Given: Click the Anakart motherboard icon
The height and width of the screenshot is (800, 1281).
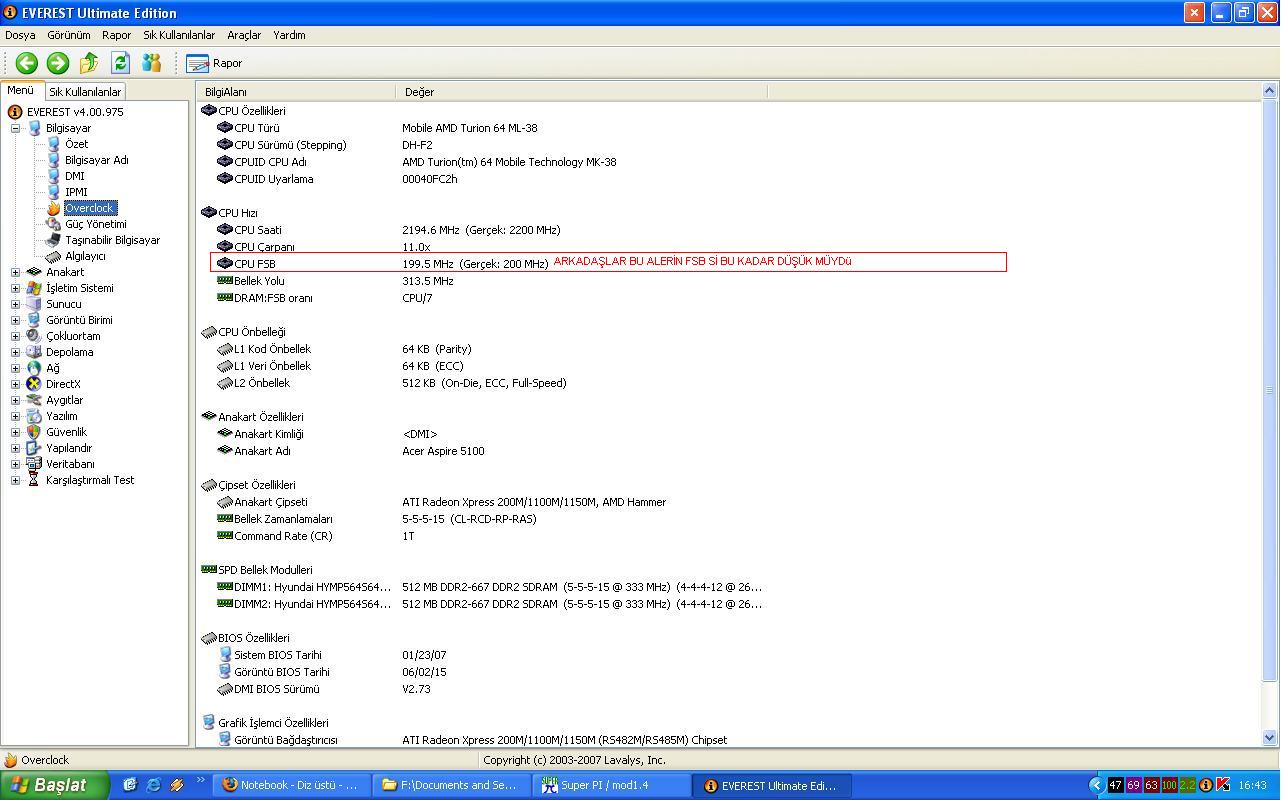Looking at the screenshot, I should [34, 272].
